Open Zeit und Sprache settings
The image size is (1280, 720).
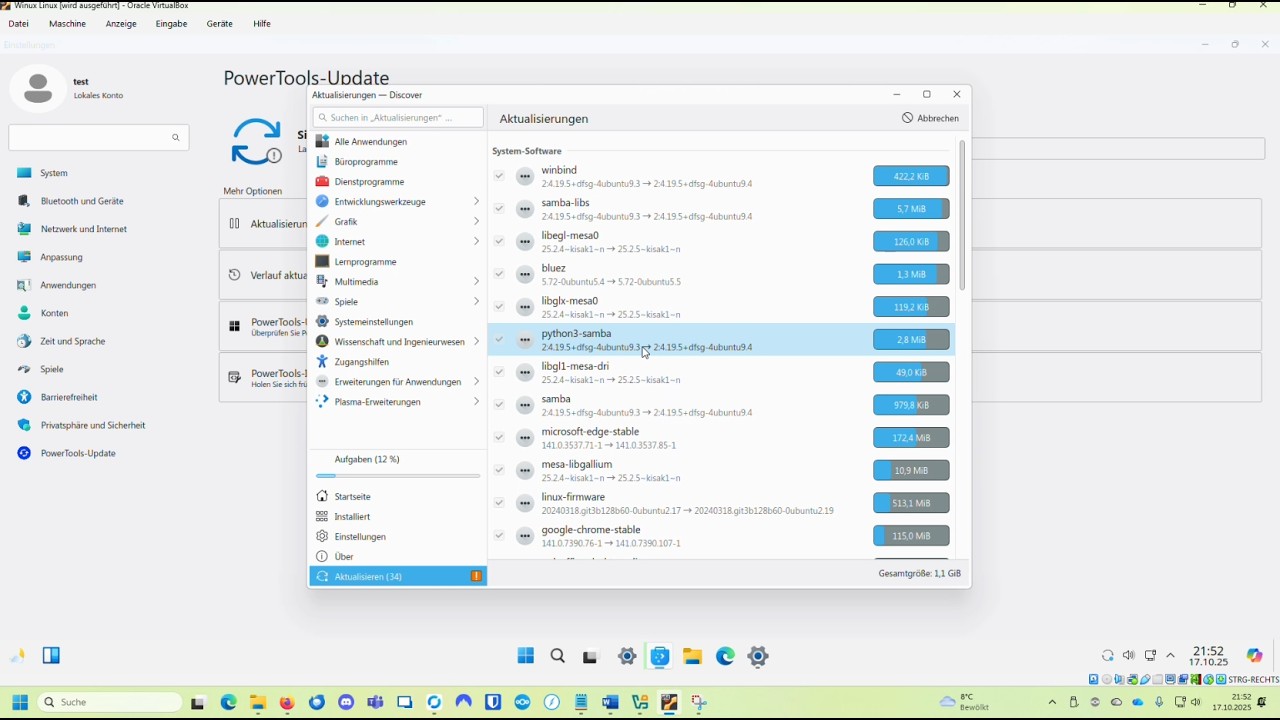[x=72, y=341]
